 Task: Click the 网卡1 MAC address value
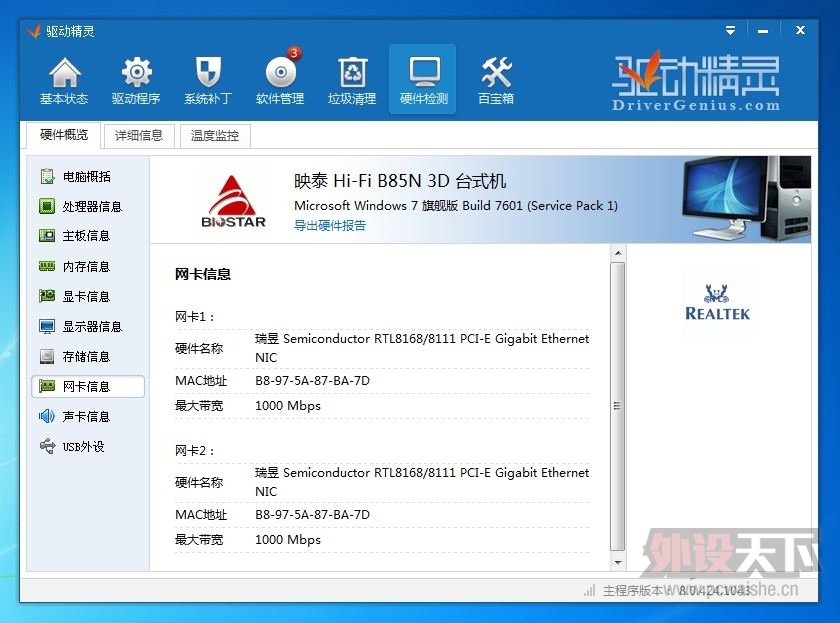pyautogui.click(x=312, y=381)
